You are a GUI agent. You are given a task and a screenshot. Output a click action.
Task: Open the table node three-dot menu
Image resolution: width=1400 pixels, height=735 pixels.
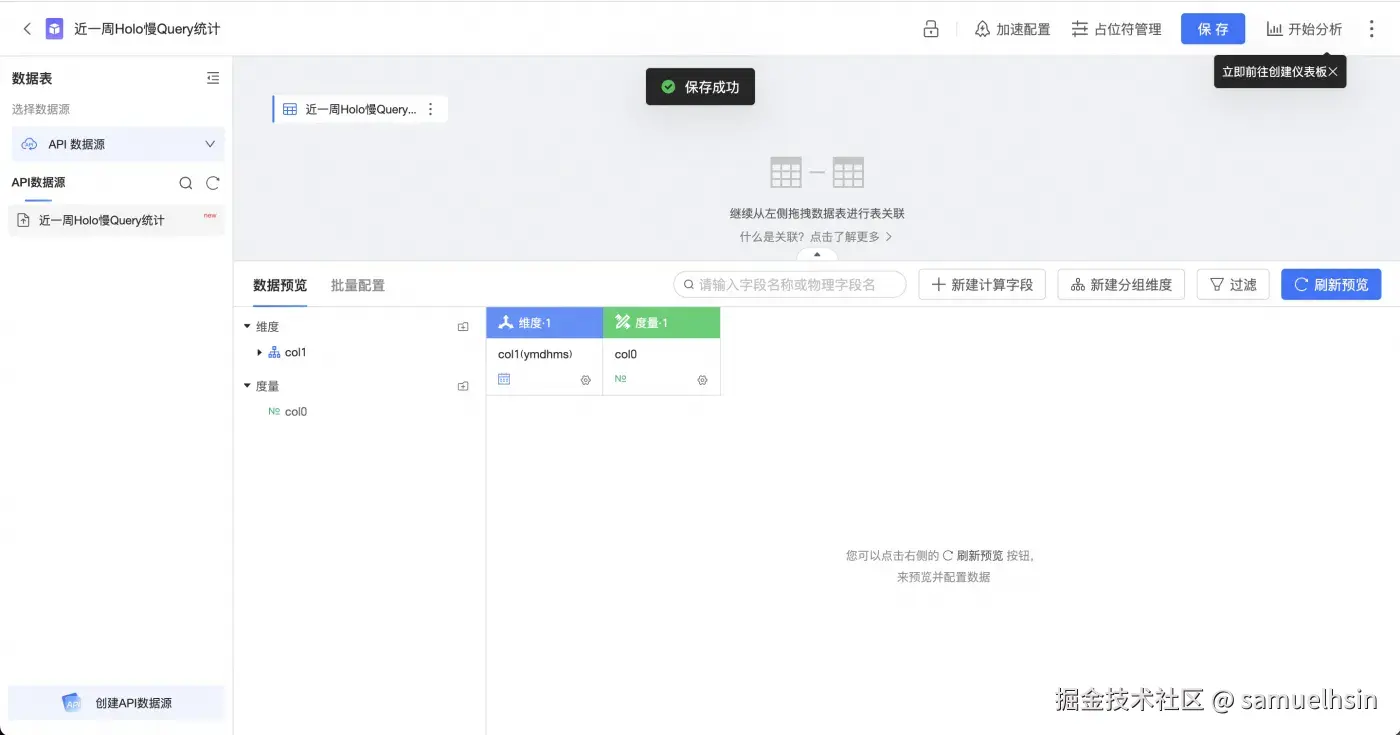(431, 109)
